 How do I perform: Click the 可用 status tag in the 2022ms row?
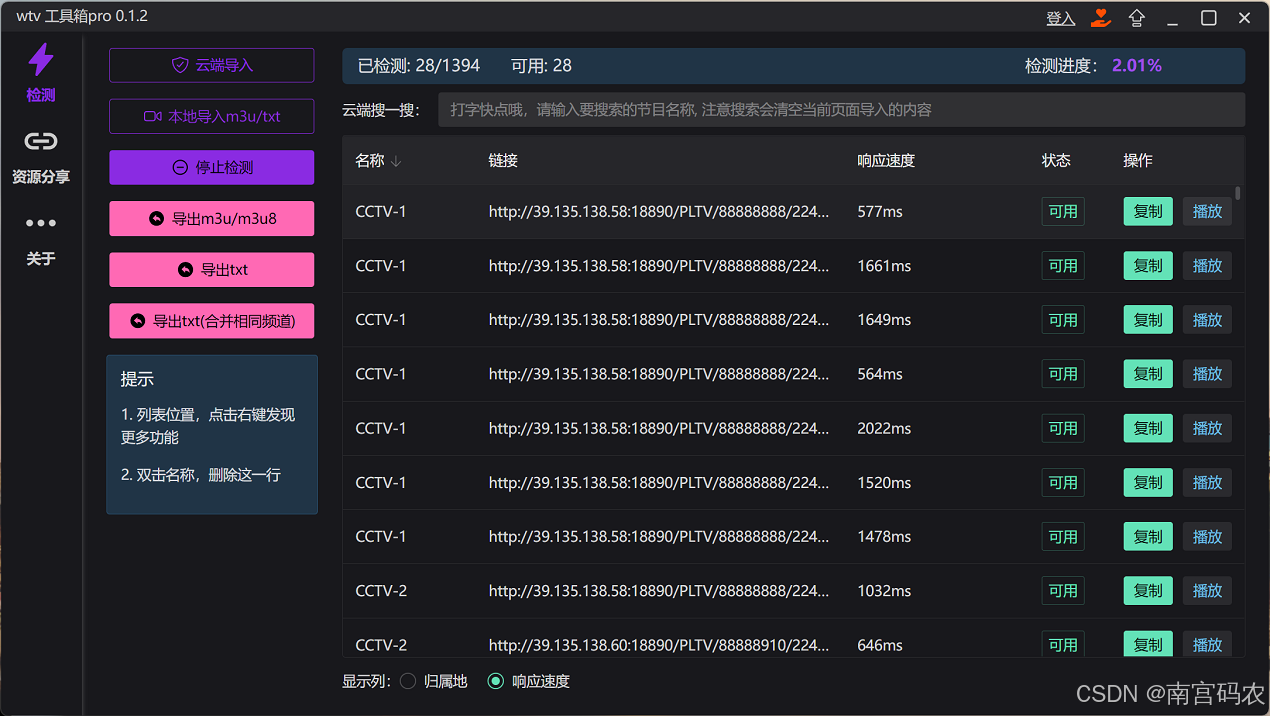point(1063,427)
